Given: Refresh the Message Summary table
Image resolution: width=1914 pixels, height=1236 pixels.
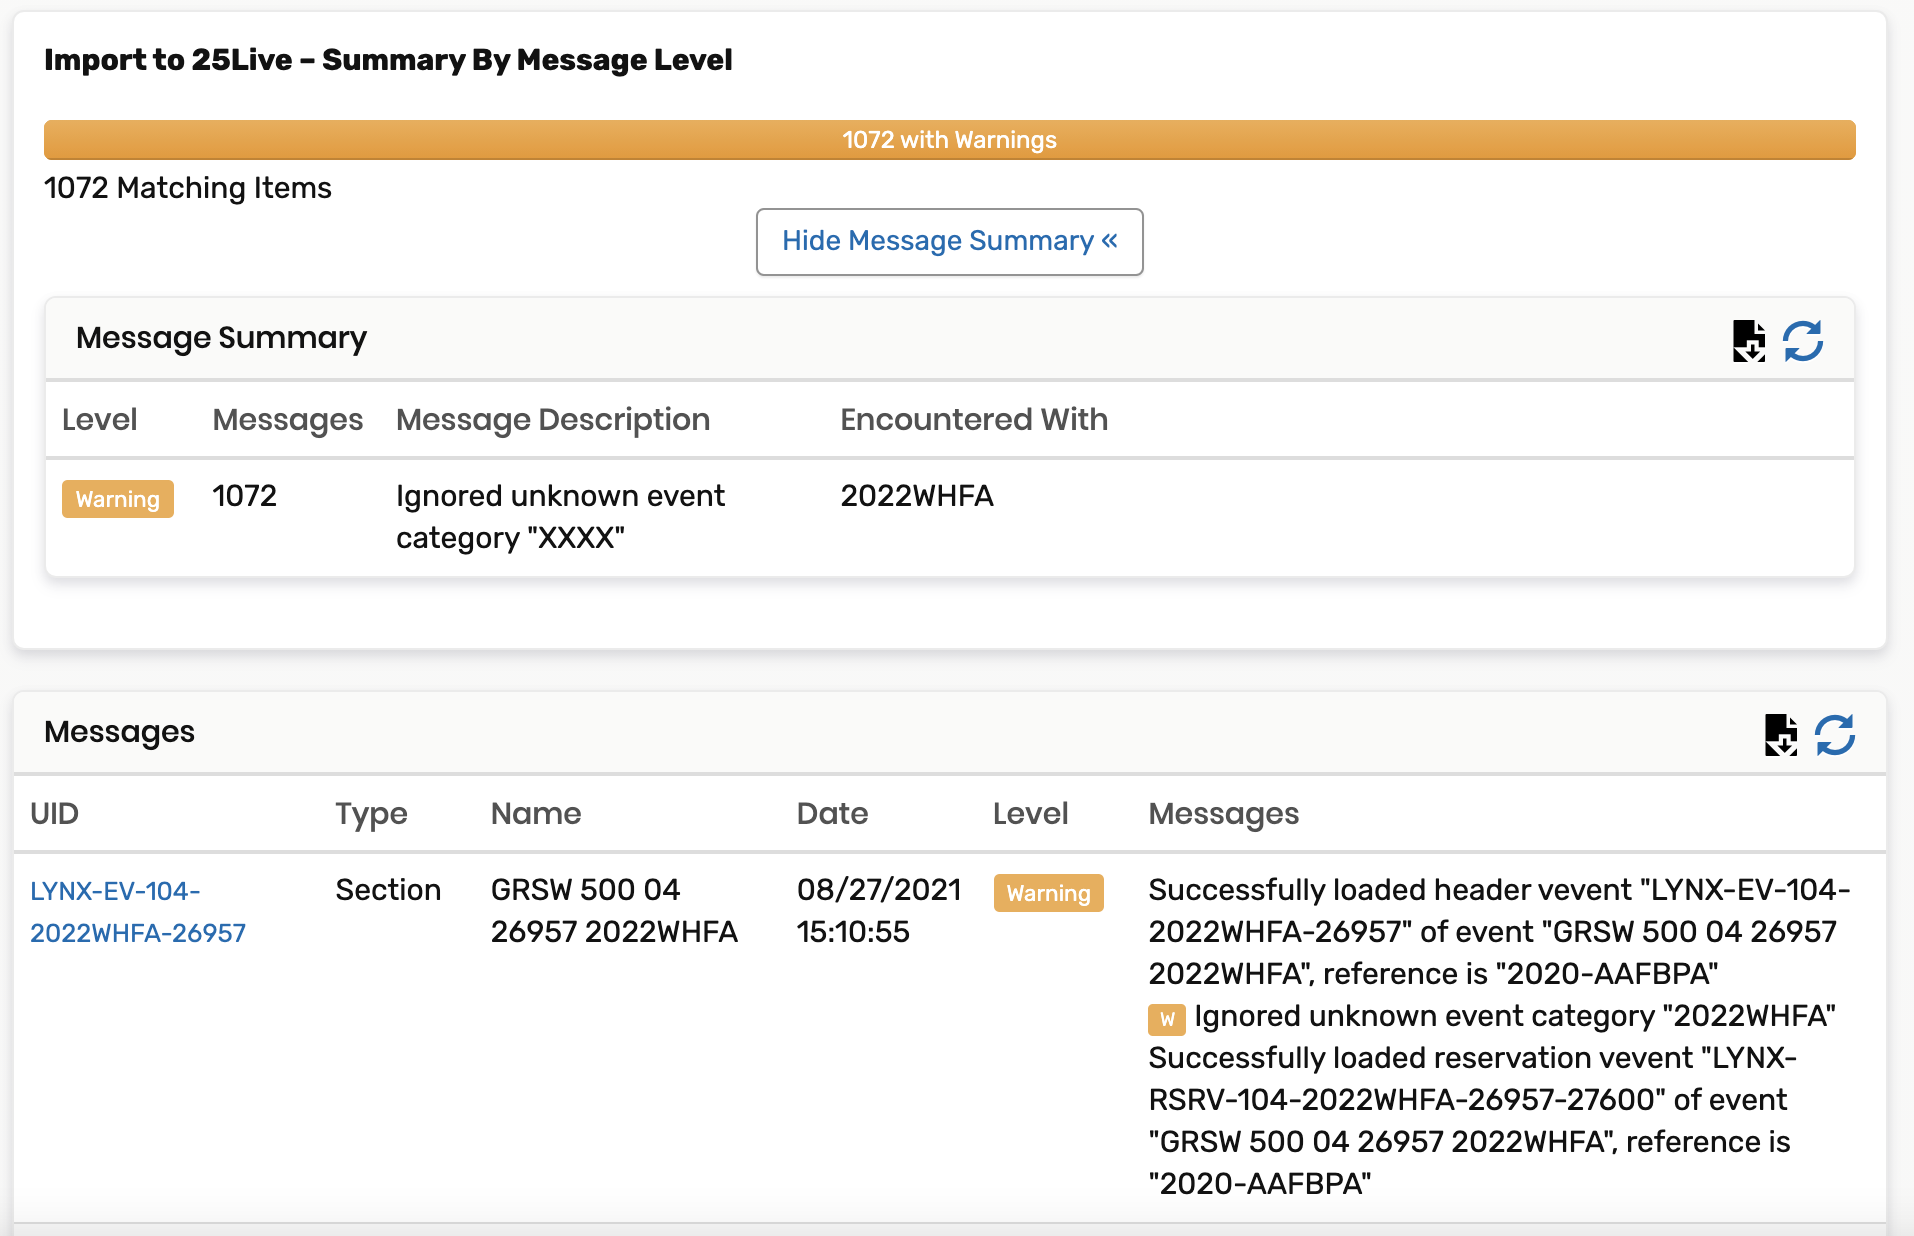Looking at the screenshot, I should (x=1803, y=341).
